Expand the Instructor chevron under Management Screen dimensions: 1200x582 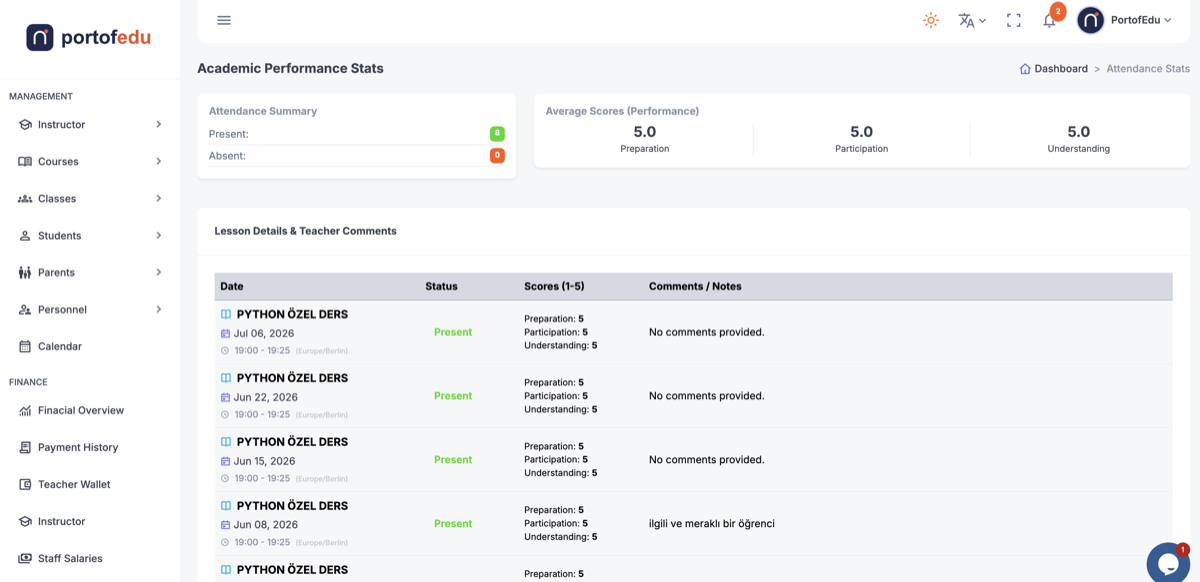point(159,125)
